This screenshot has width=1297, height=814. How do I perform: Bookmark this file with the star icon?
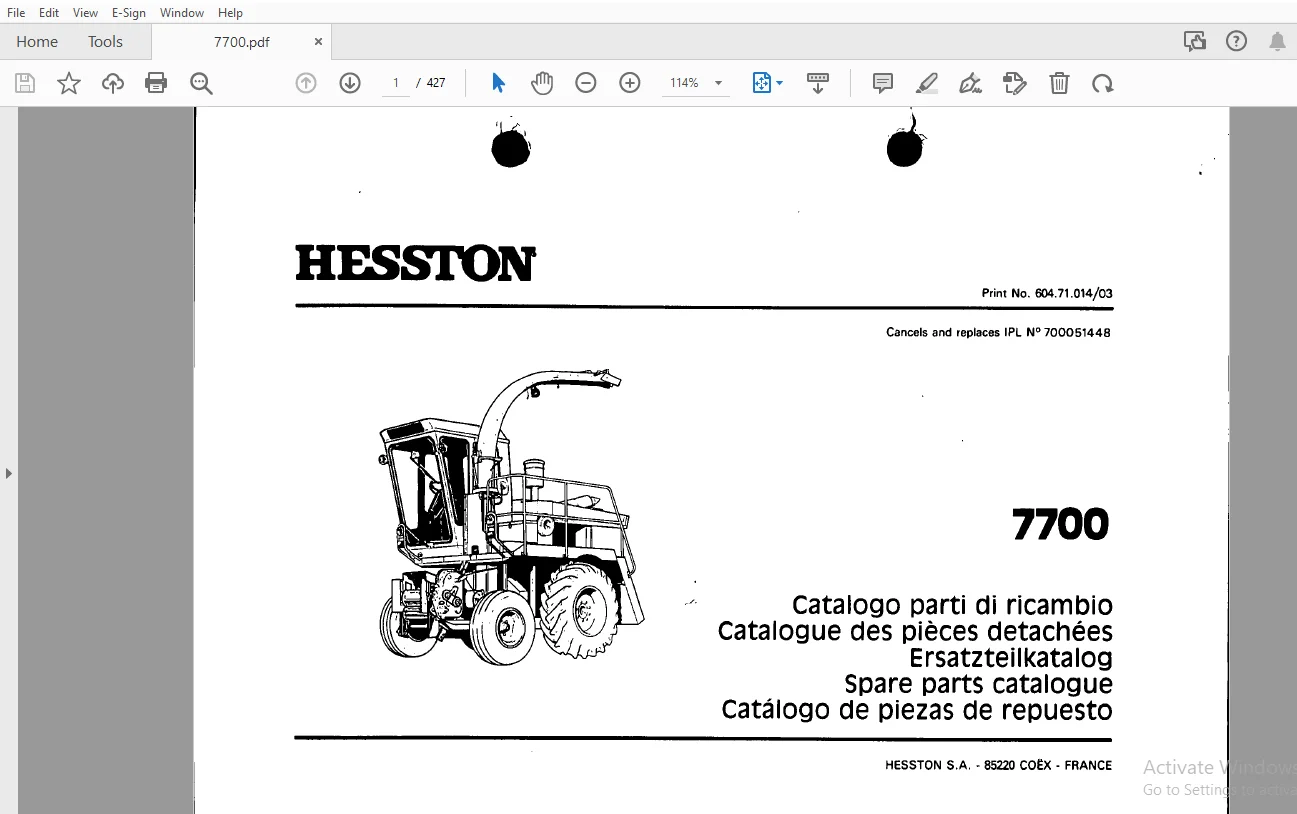[69, 83]
